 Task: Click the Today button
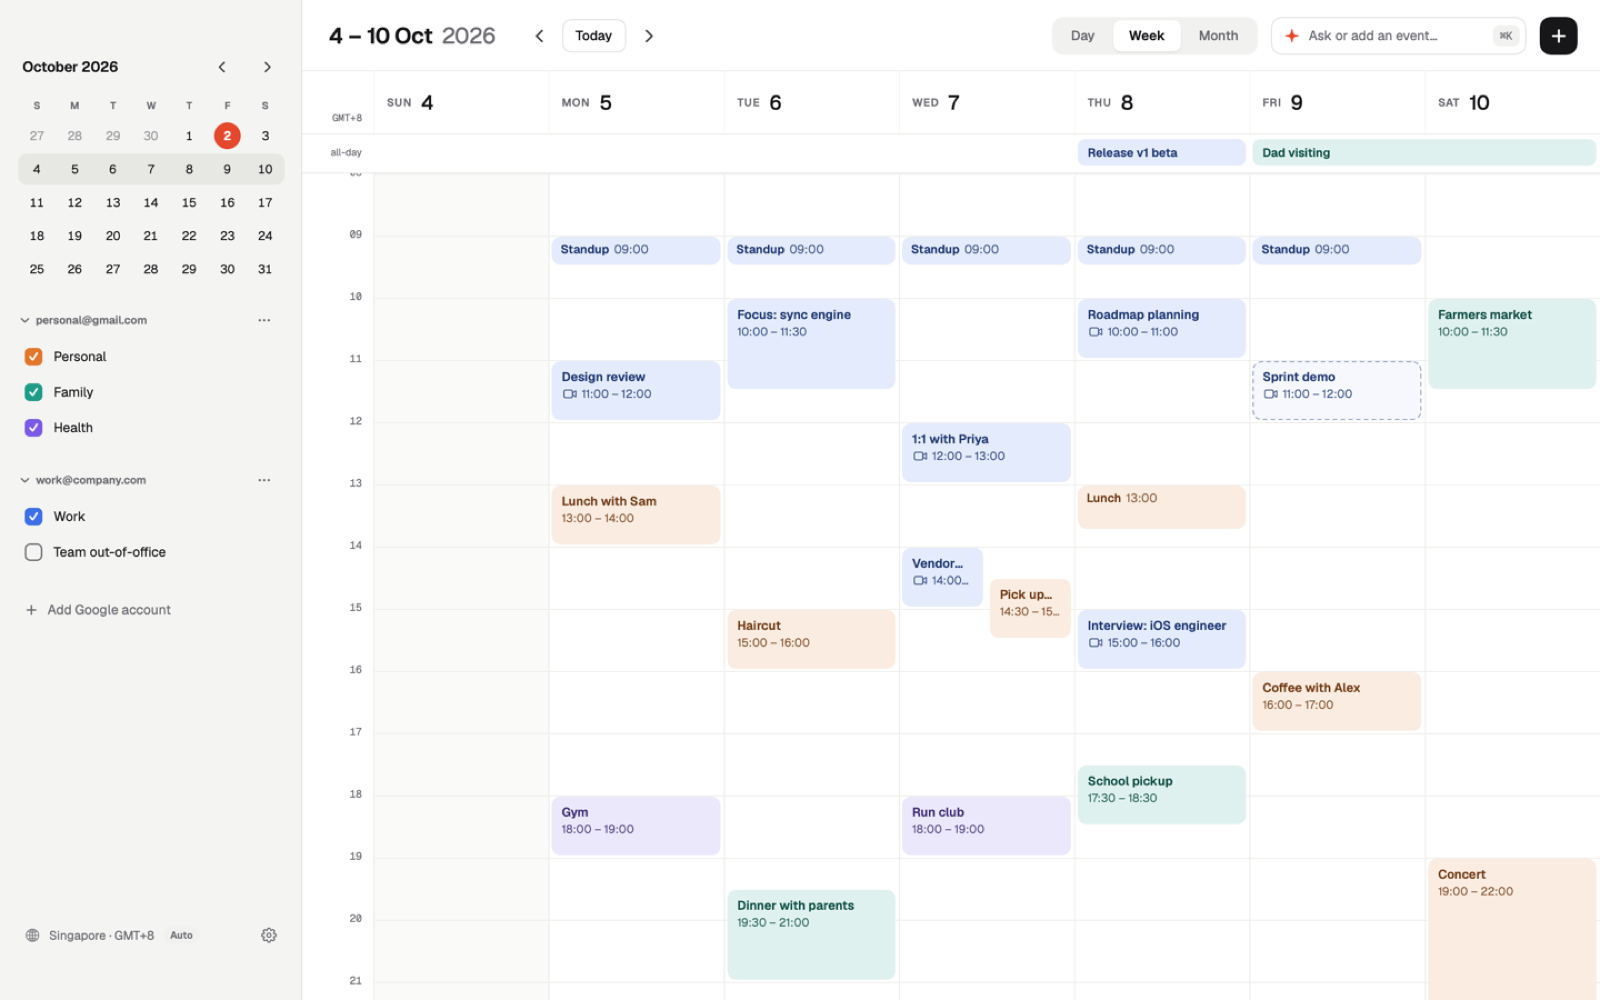pos(593,36)
